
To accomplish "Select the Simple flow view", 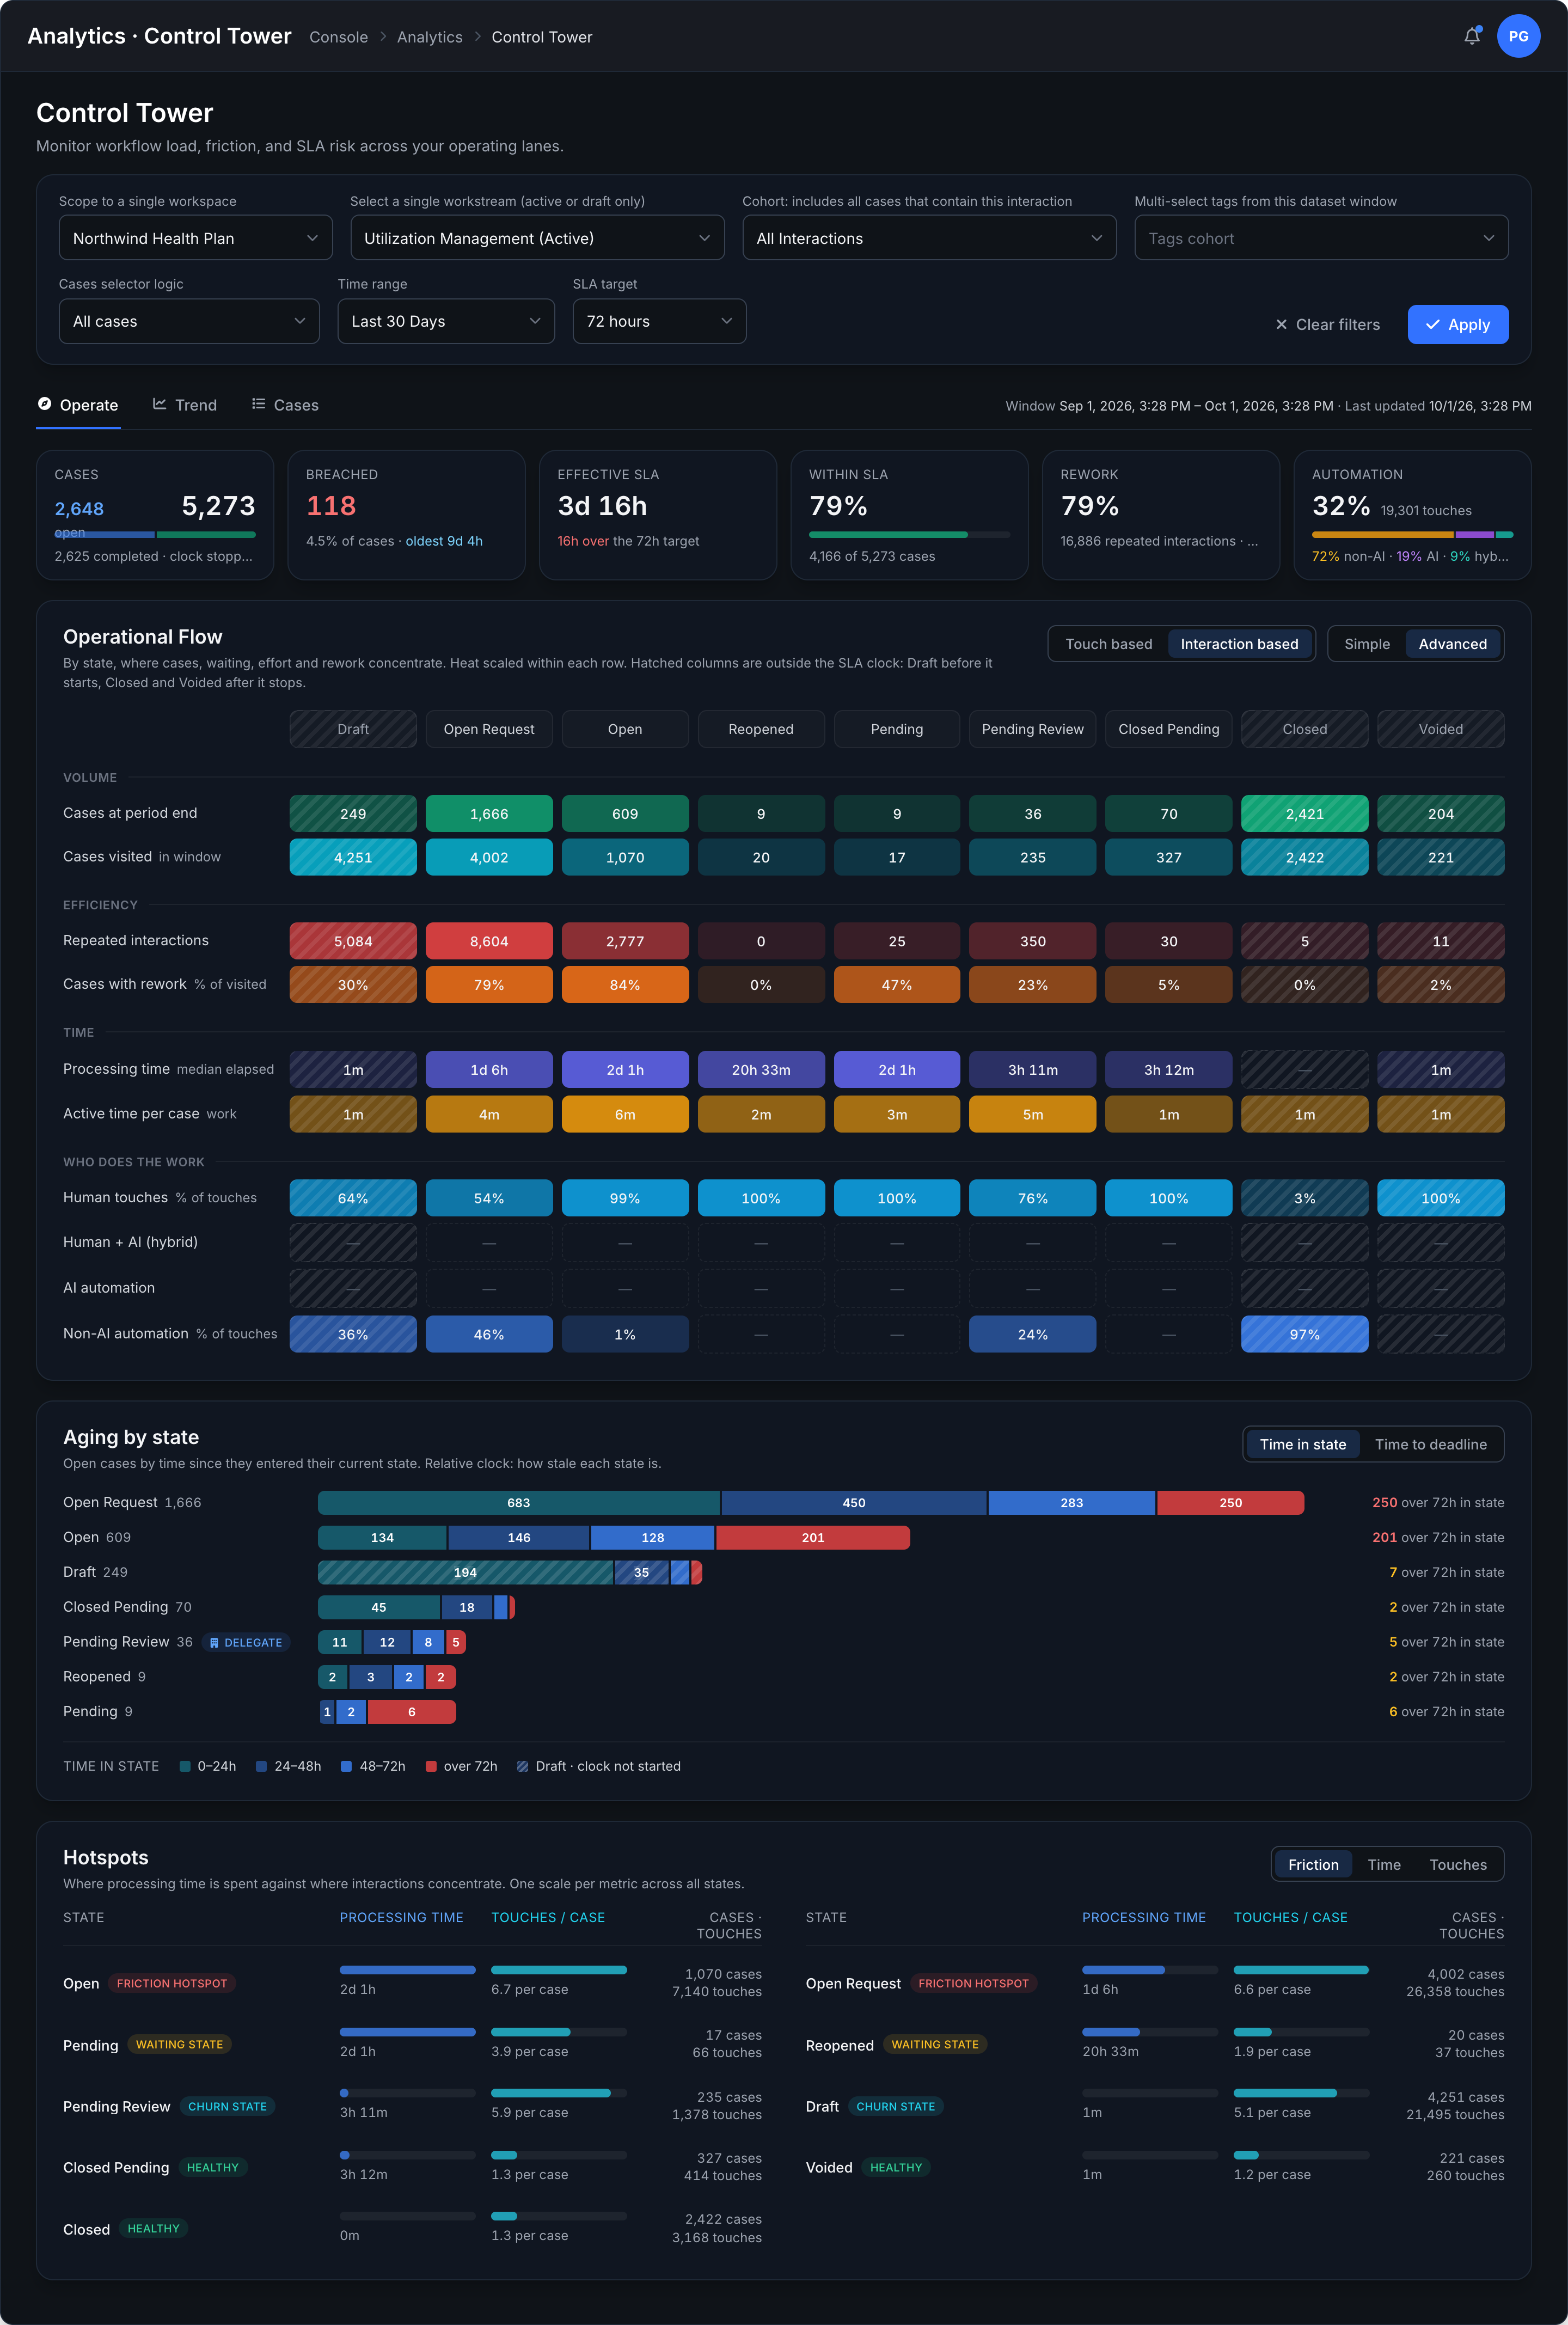I will click(x=1366, y=644).
